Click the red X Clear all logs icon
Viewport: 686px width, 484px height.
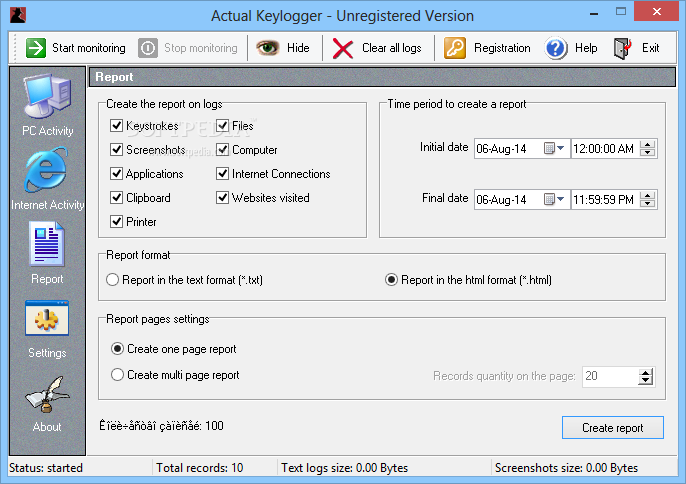tap(343, 48)
